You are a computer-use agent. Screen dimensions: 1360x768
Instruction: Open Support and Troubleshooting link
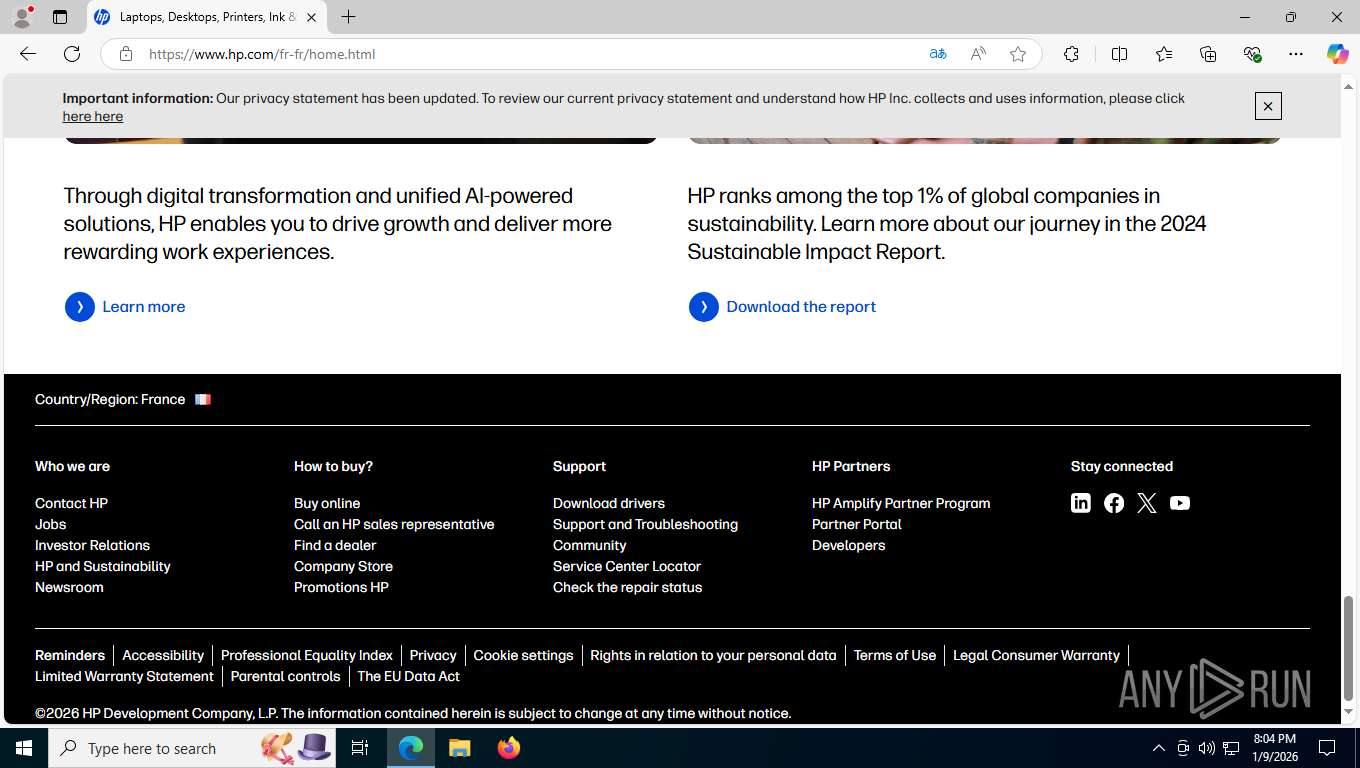click(x=645, y=524)
